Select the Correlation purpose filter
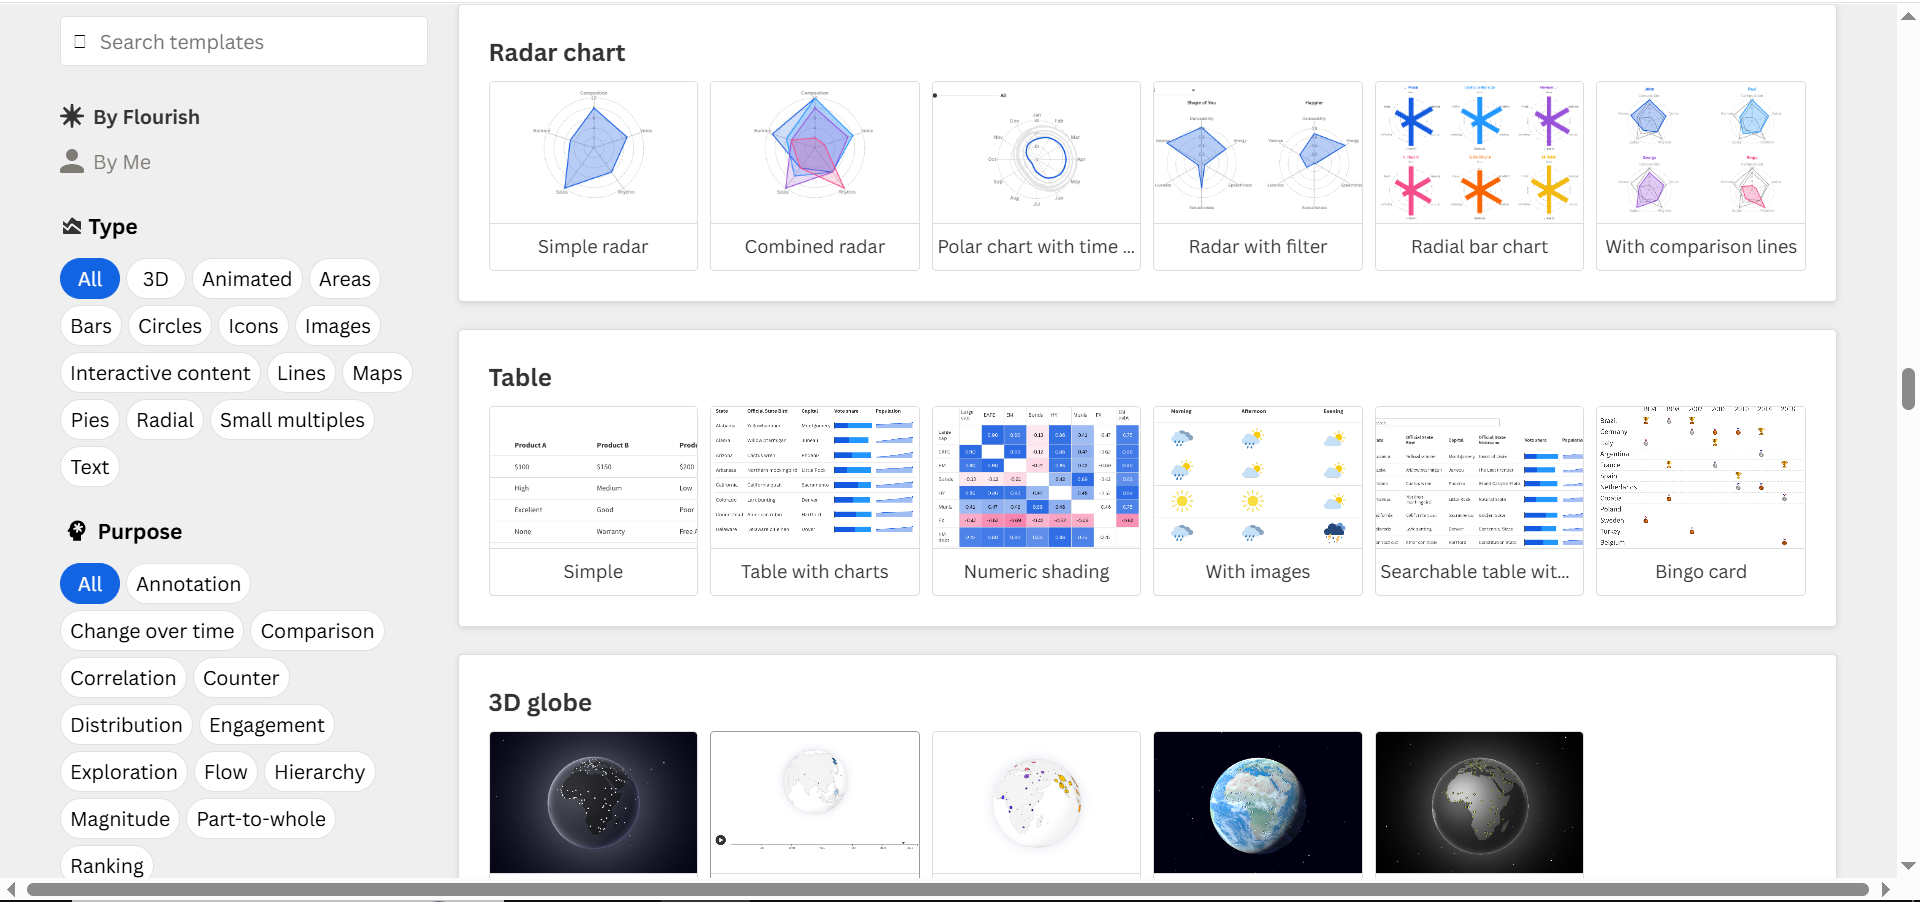This screenshot has width=1920, height=902. 123,678
